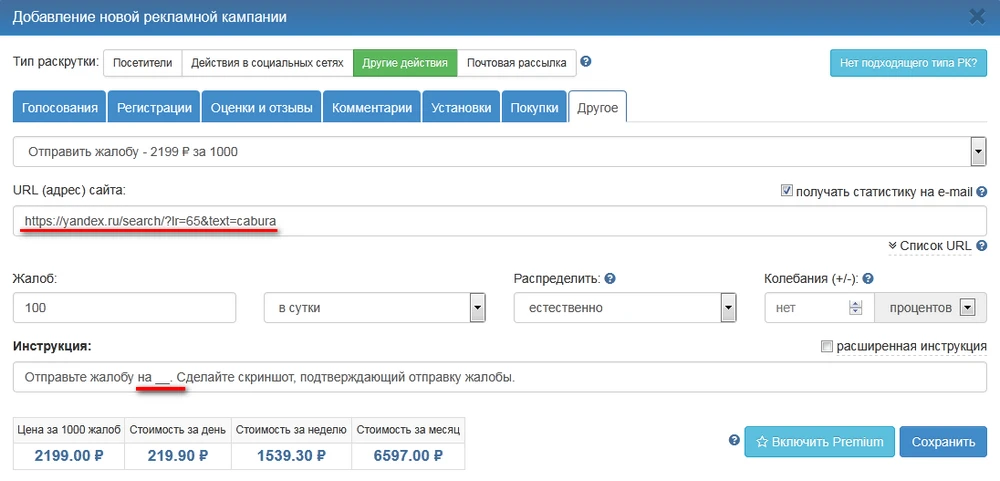1000x481 pixels.
Task: Toggle получать статистику на e-mail checkbox
Action: click(786, 190)
